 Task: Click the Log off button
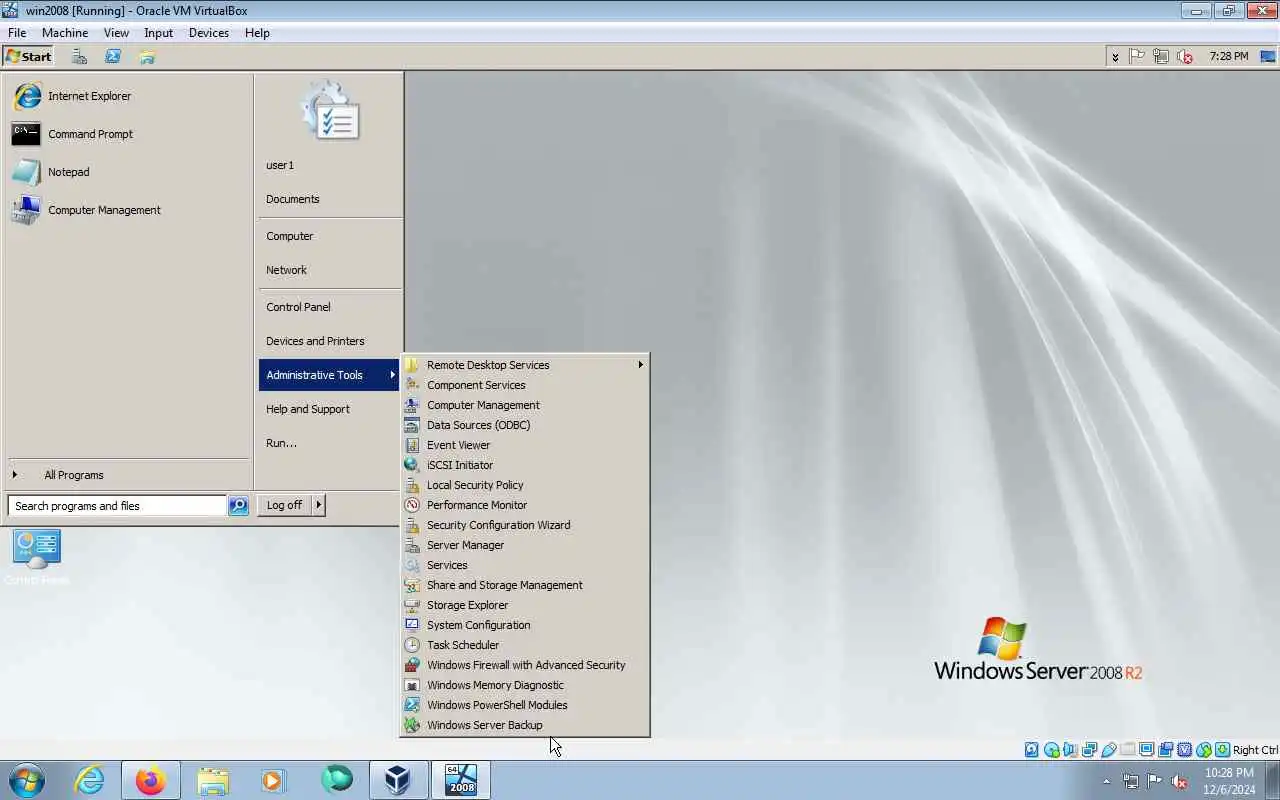[284, 505]
